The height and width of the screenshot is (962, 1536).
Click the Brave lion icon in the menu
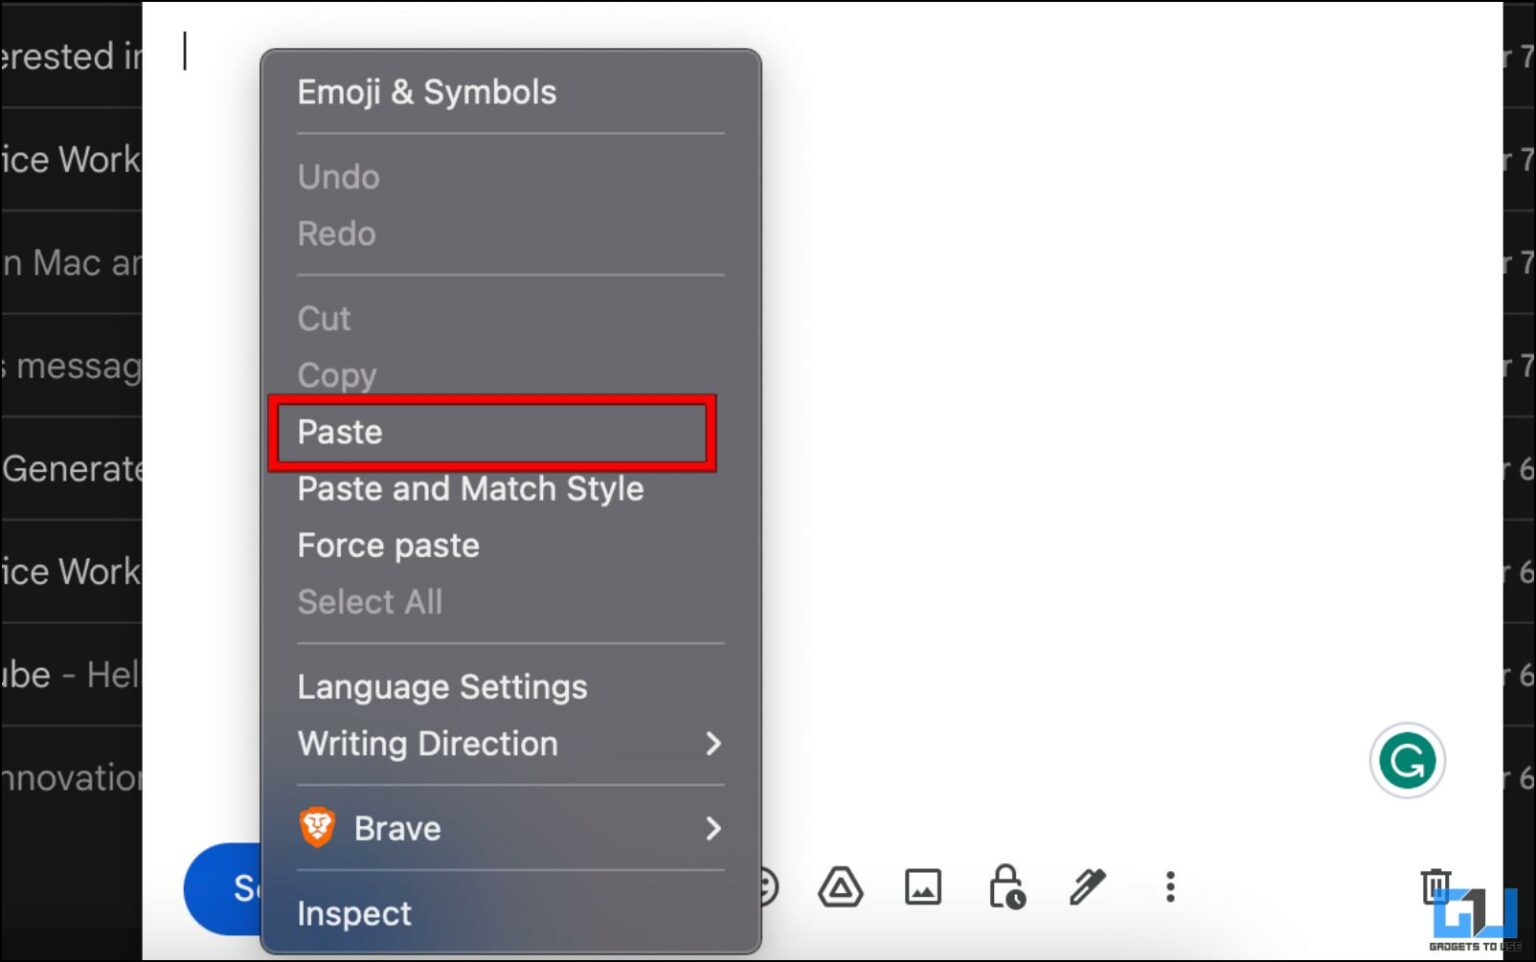click(x=317, y=828)
